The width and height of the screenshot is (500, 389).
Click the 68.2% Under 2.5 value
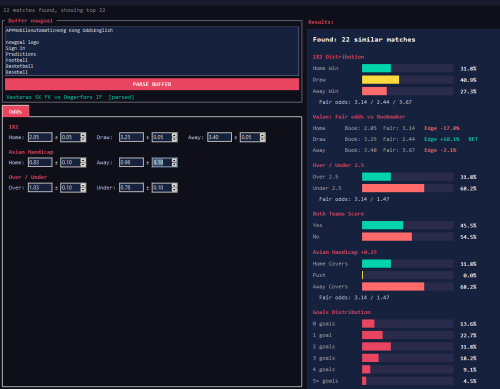point(468,189)
